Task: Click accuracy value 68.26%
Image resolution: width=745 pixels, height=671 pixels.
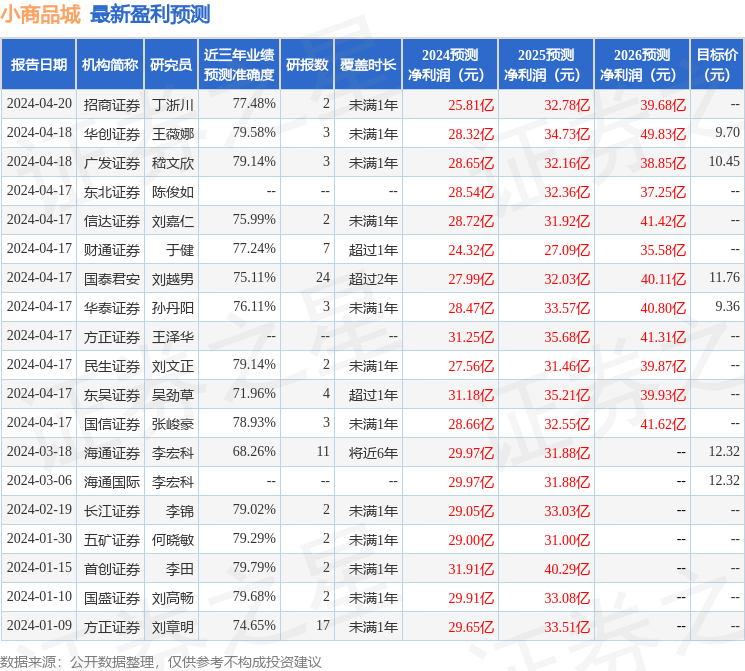Action: (254, 451)
